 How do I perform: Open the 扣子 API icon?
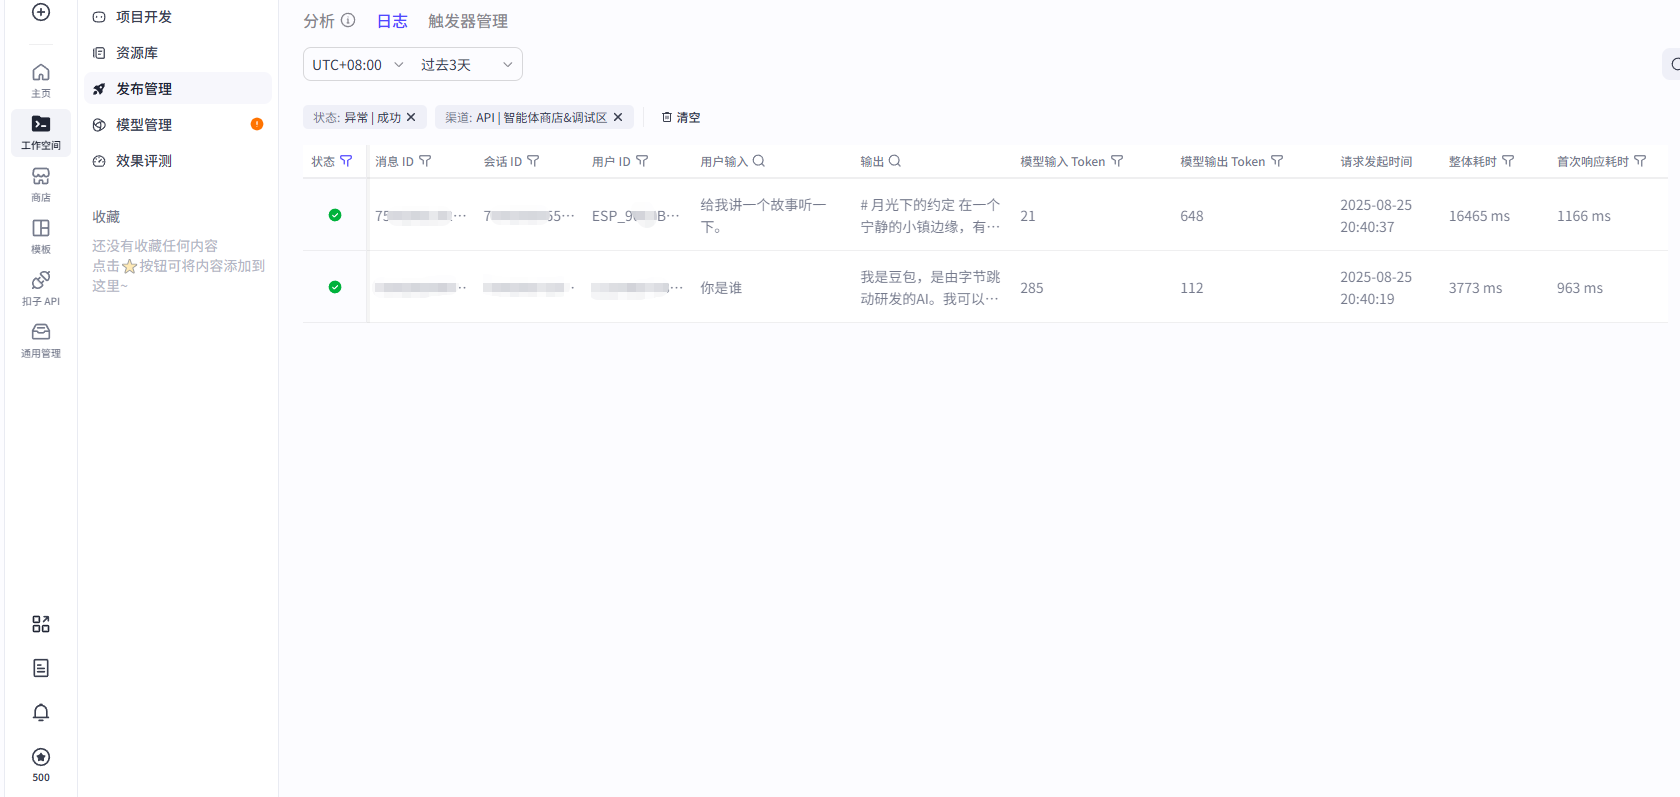pyautogui.click(x=41, y=288)
